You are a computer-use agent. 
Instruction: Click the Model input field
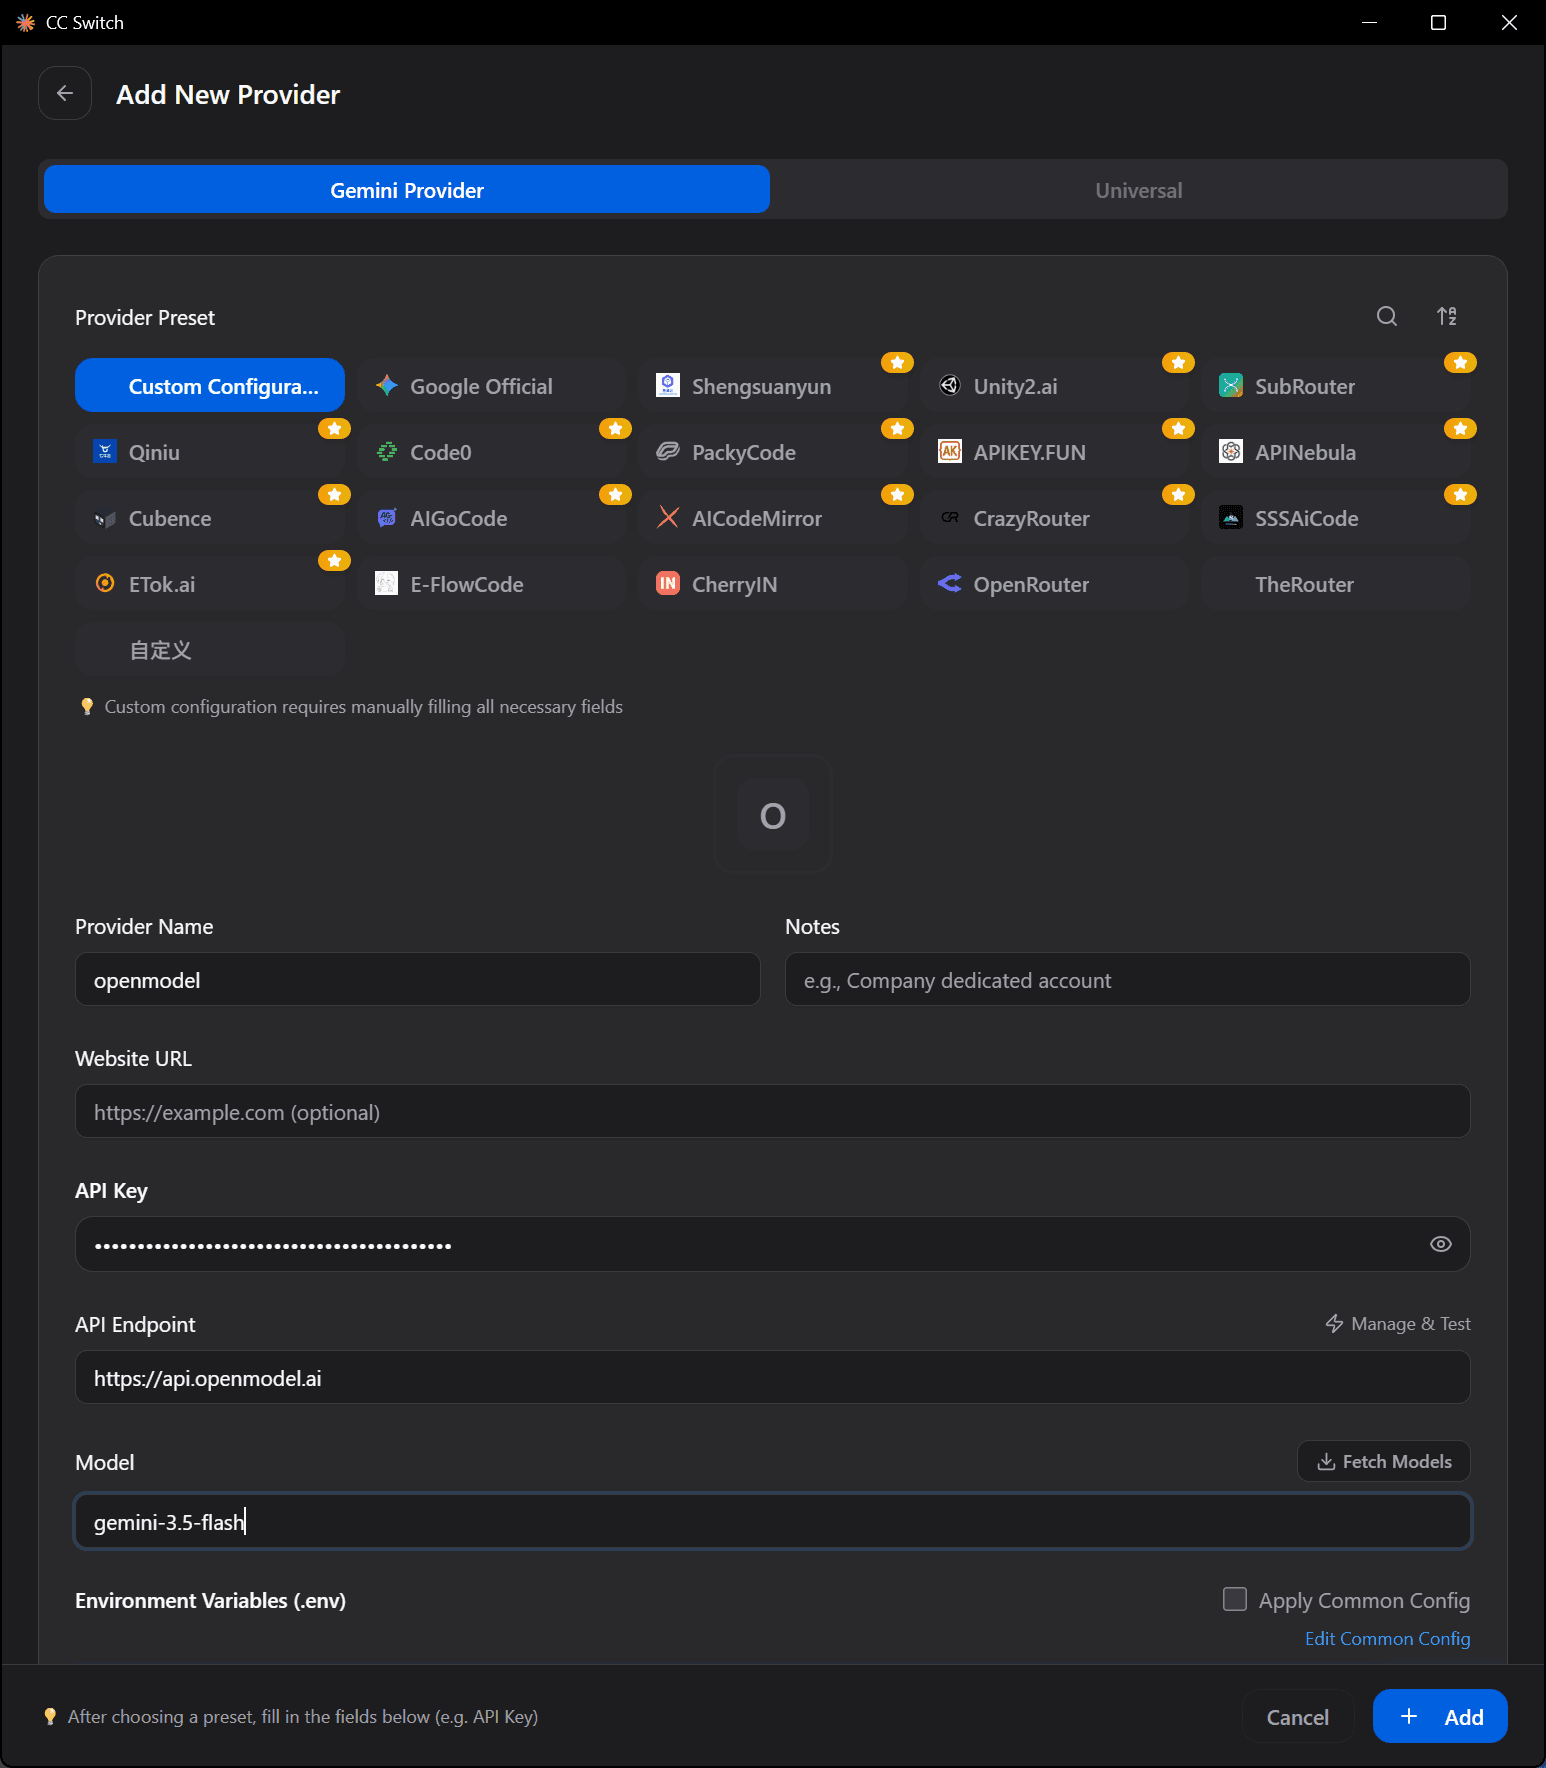(x=772, y=1521)
